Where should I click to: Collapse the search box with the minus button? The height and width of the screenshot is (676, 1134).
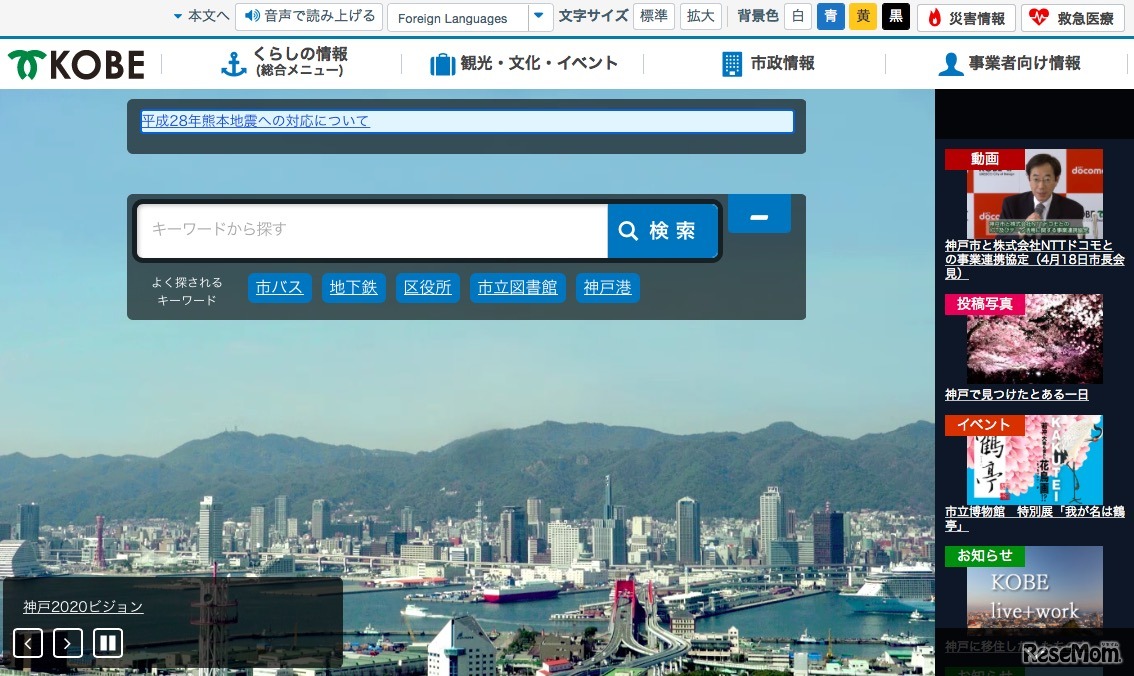click(759, 213)
